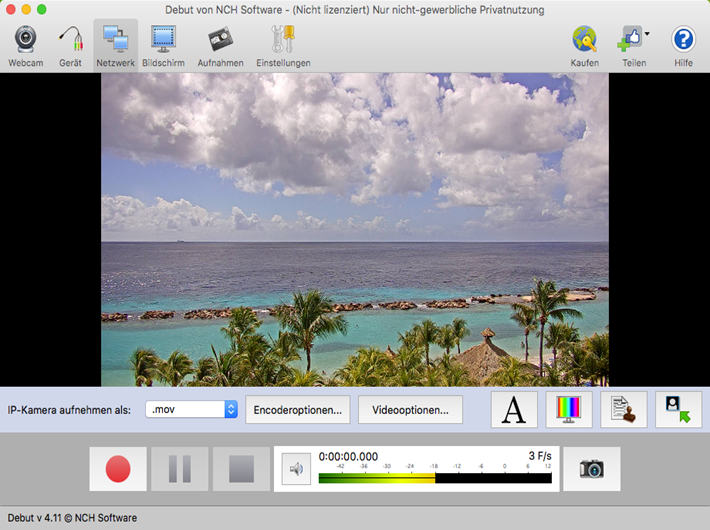The image size is (710, 530).
Task: Click the pause recording button
Action: point(180,469)
